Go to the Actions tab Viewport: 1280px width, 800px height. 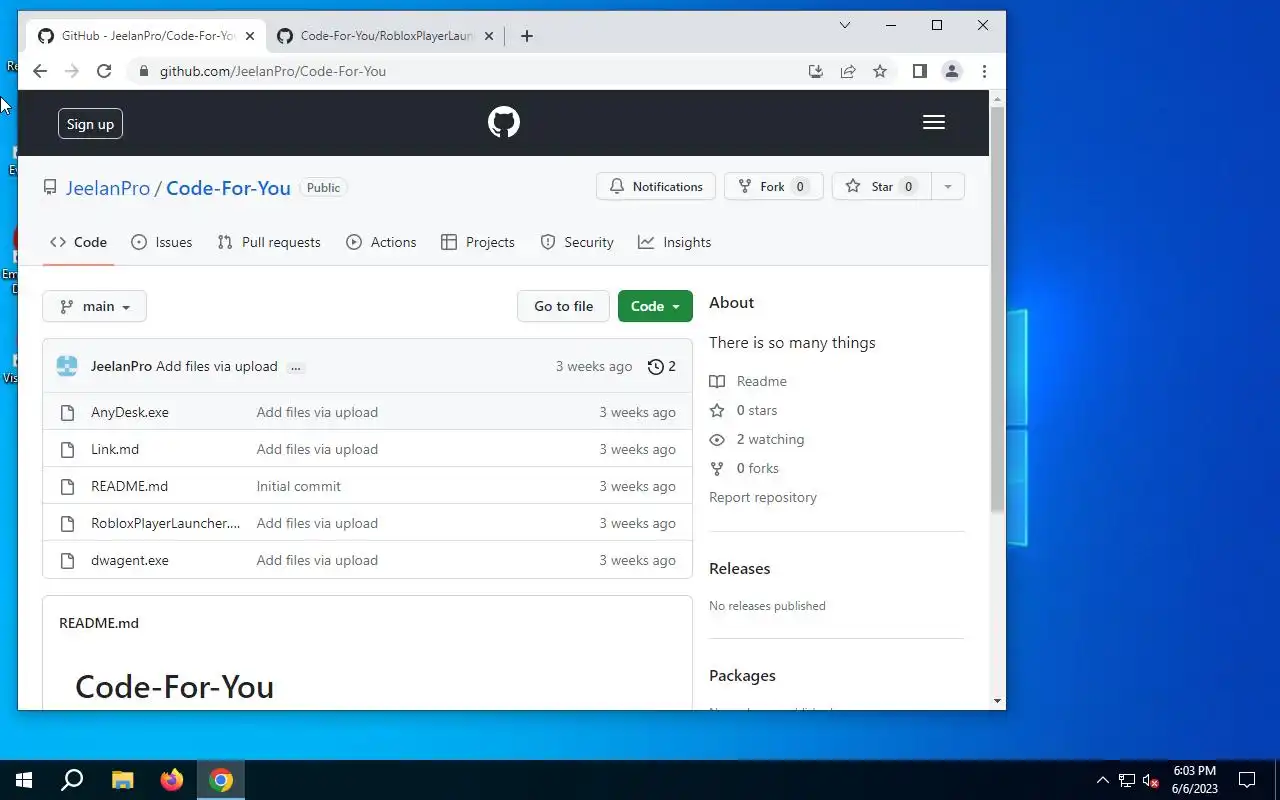(x=381, y=242)
